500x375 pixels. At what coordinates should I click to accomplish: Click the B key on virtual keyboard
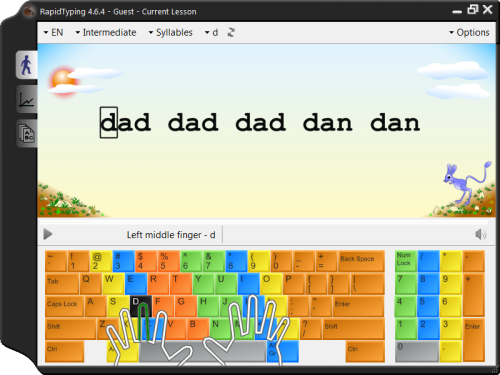[x=198, y=329]
